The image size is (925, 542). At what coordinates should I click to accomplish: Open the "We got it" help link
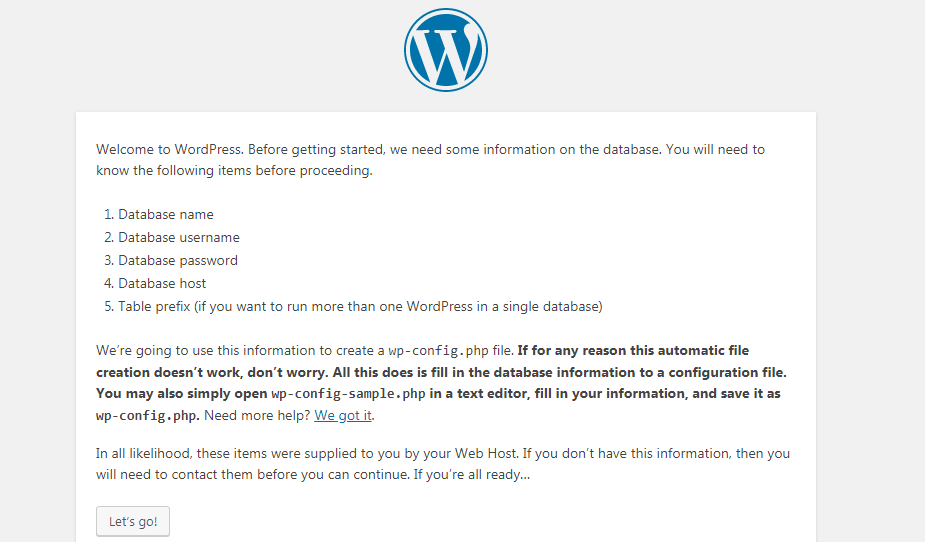(344, 415)
